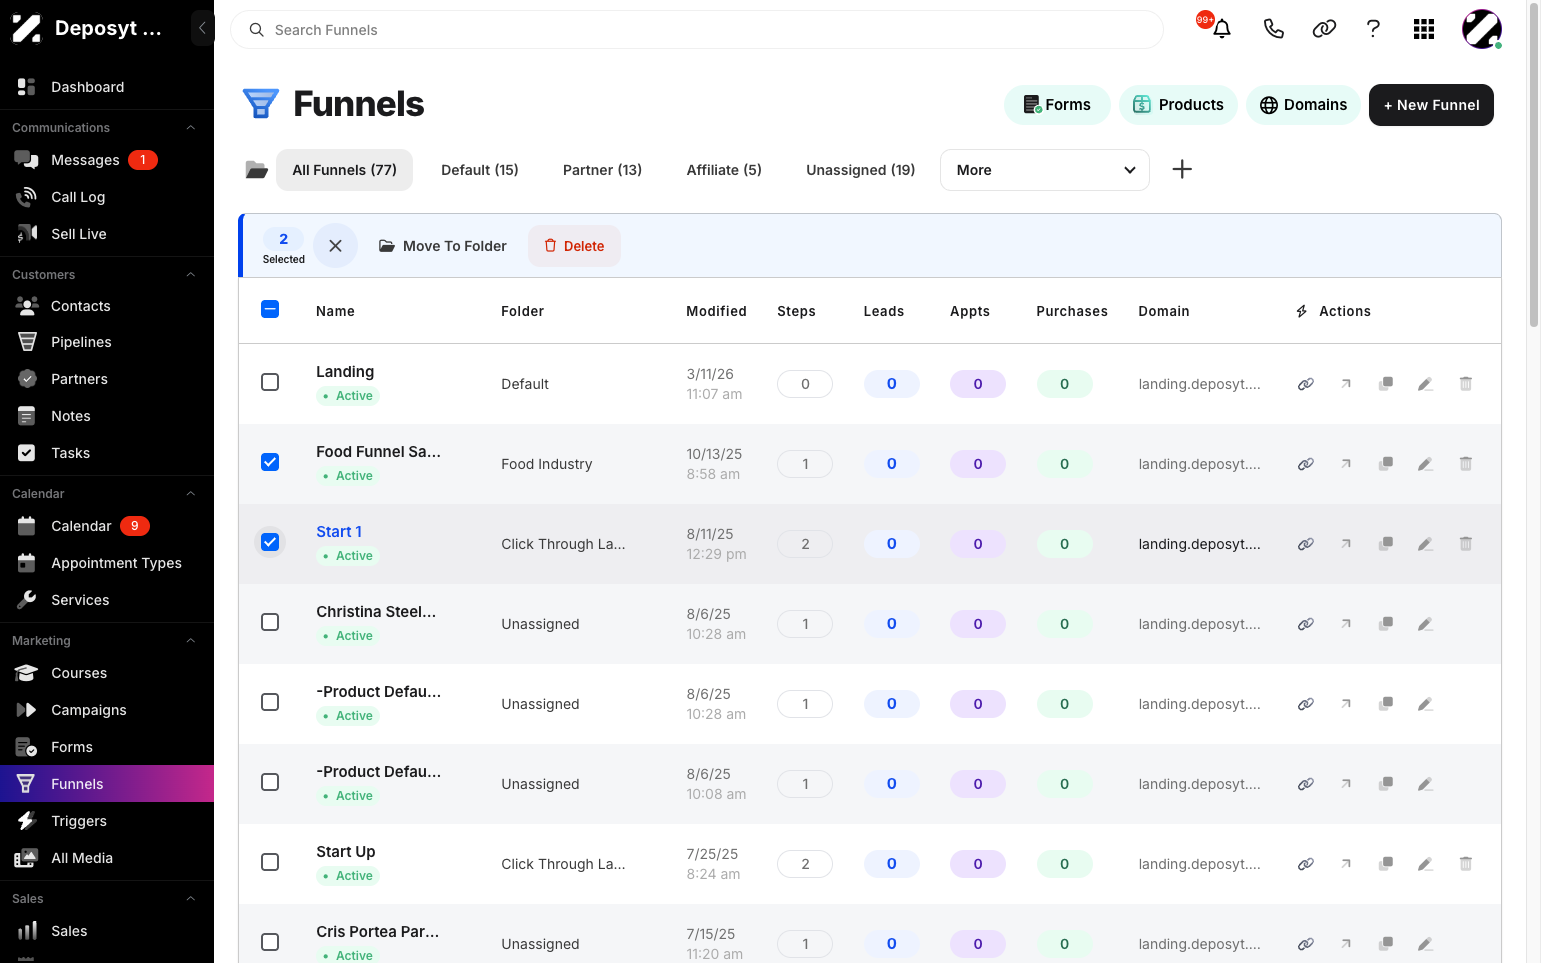1541x963 pixels.
Task: Delete the Start Up funnel trash icon
Action: [1466, 864]
